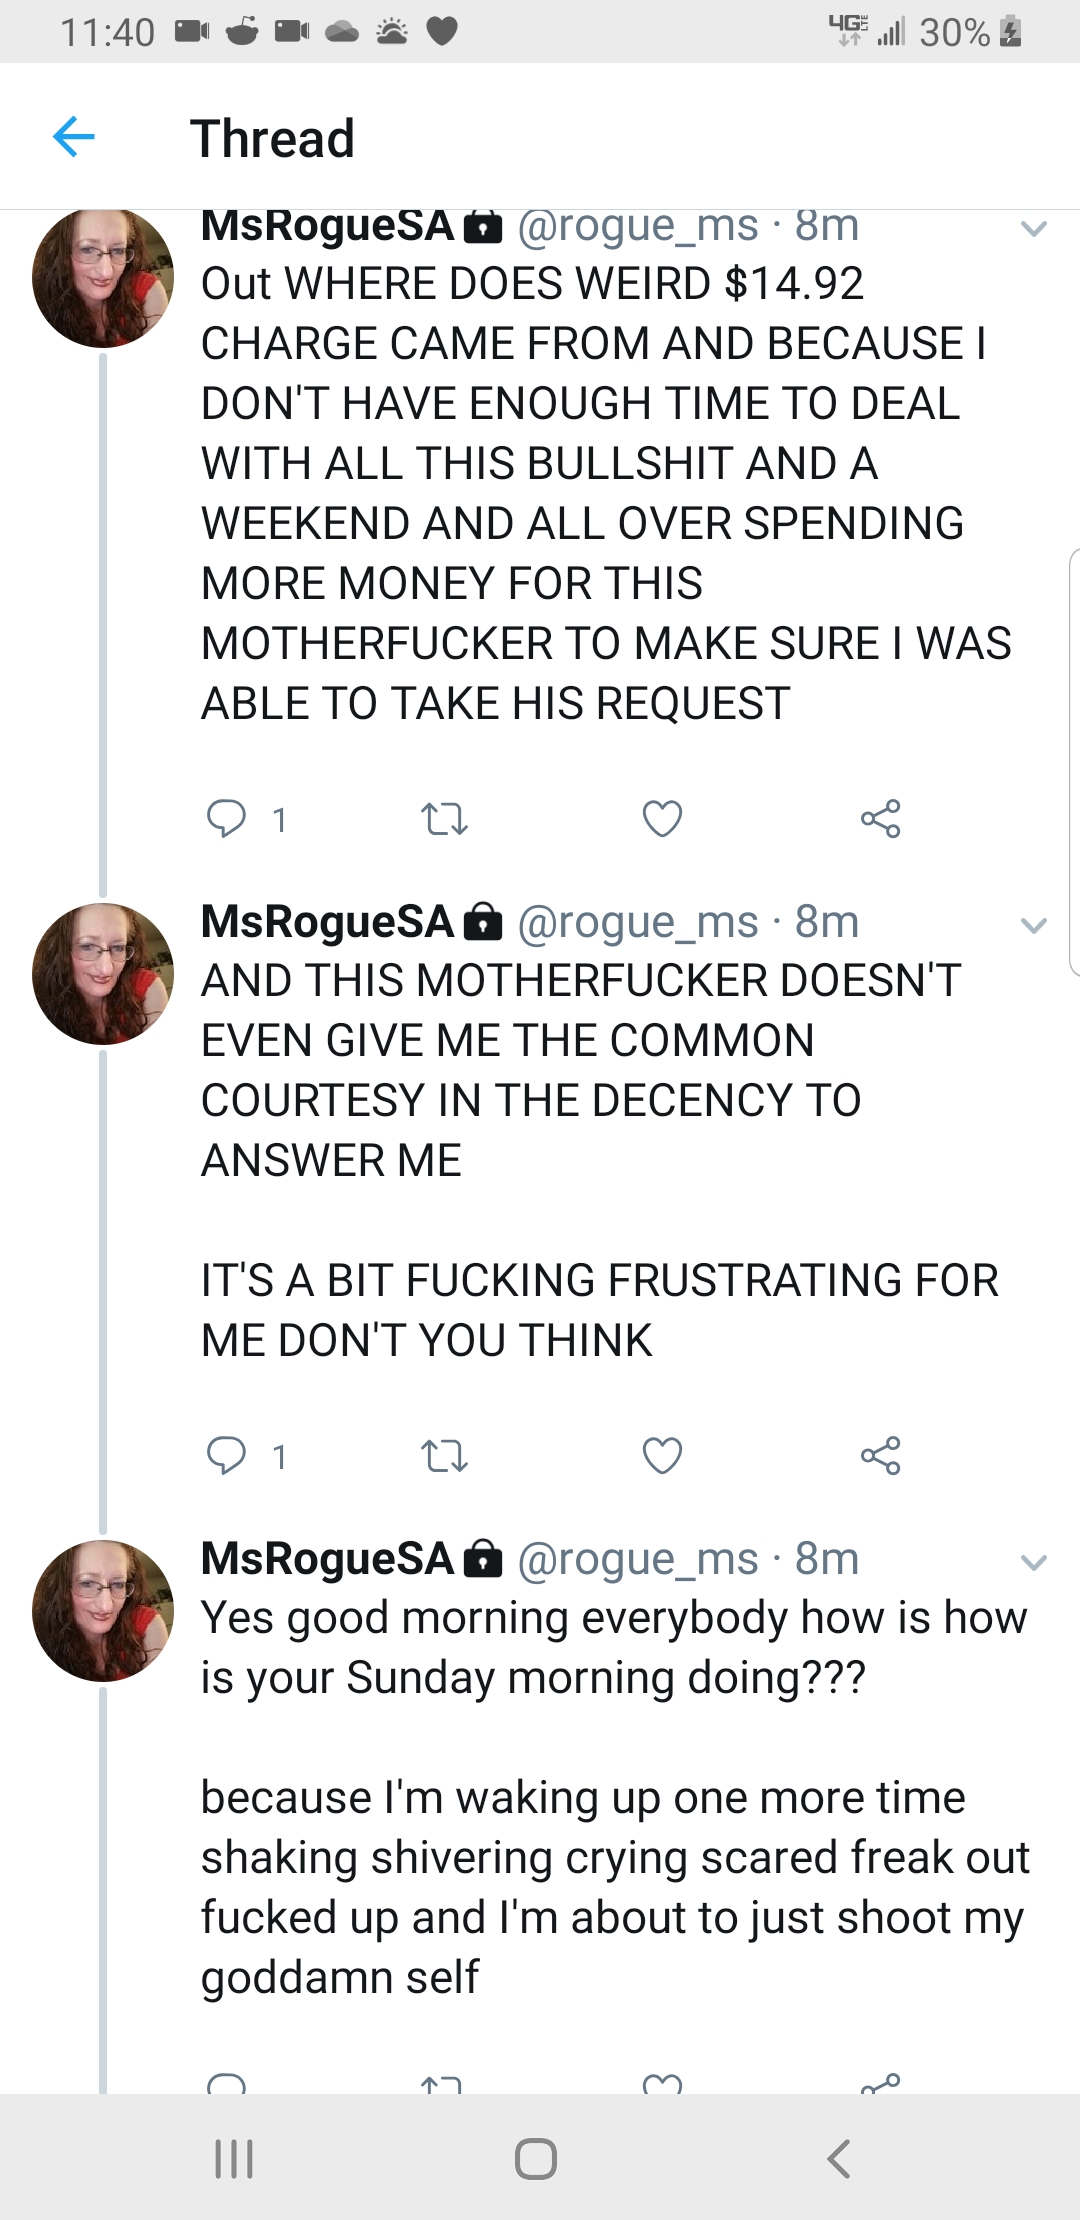Open profile picture of first tweet
The width and height of the screenshot is (1080, 2220).
click(x=102, y=278)
